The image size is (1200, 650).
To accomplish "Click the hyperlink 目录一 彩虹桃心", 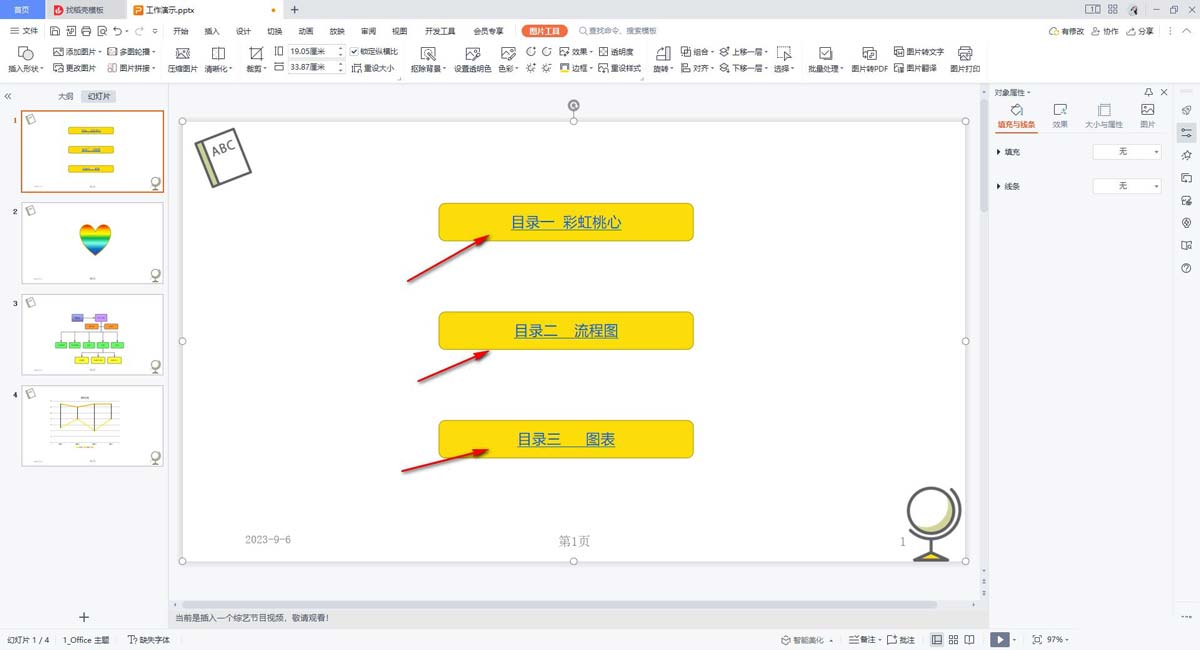I will (566, 222).
